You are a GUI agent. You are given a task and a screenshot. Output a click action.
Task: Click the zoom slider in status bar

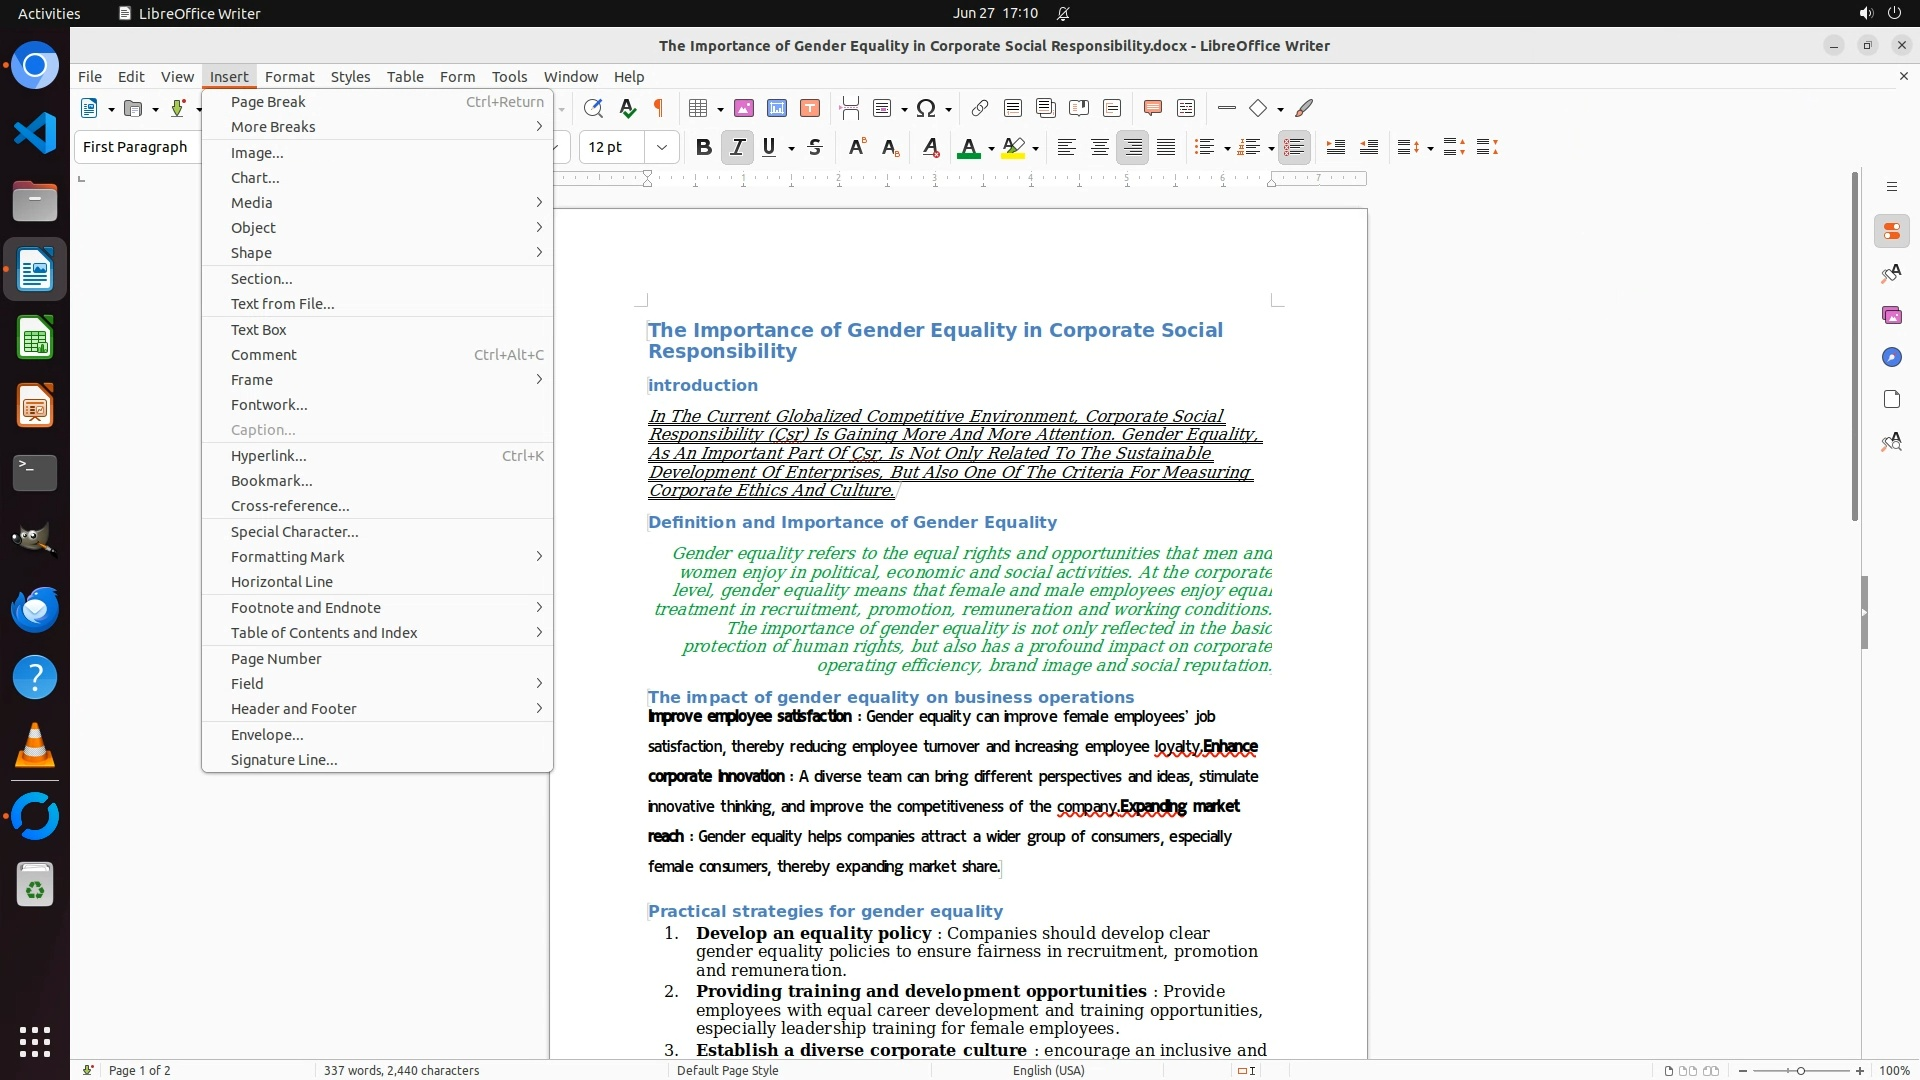pyautogui.click(x=1800, y=1071)
